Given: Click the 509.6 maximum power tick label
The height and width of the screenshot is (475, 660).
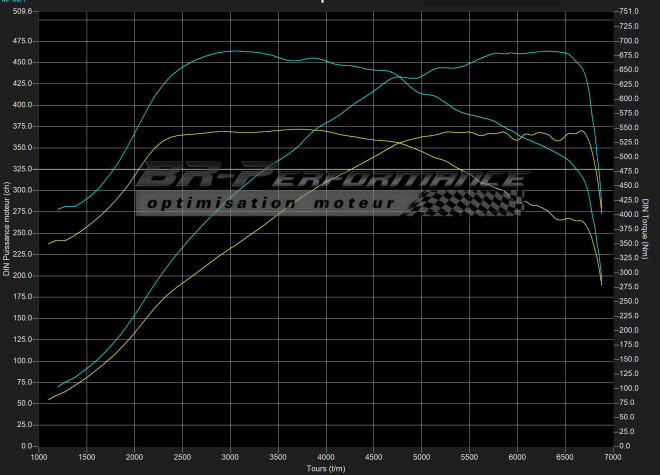Looking at the screenshot, I should tap(20, 12).
